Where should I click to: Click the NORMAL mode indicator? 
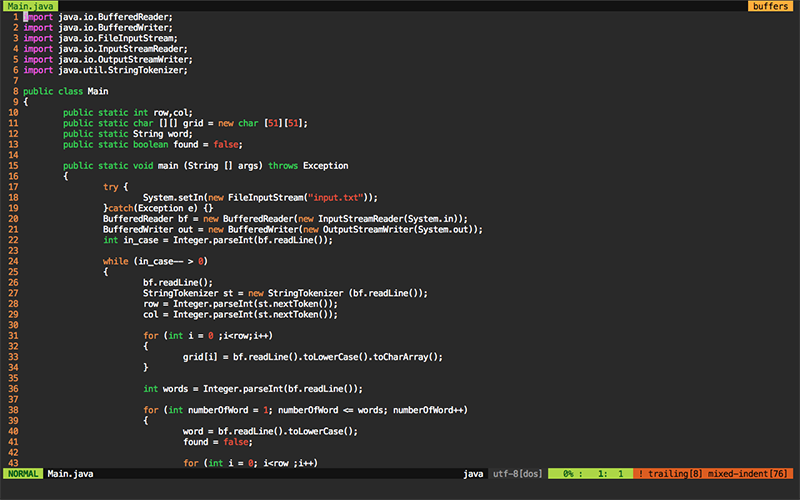click(23, 474)
